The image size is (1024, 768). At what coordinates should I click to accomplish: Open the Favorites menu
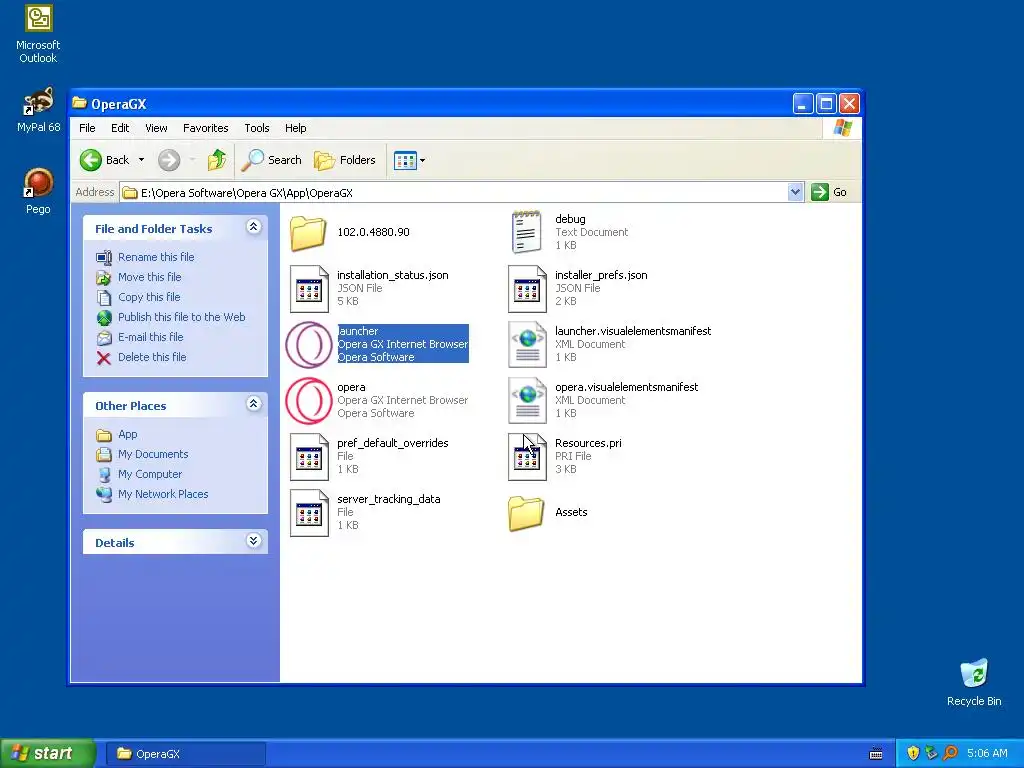click(206, 128)
